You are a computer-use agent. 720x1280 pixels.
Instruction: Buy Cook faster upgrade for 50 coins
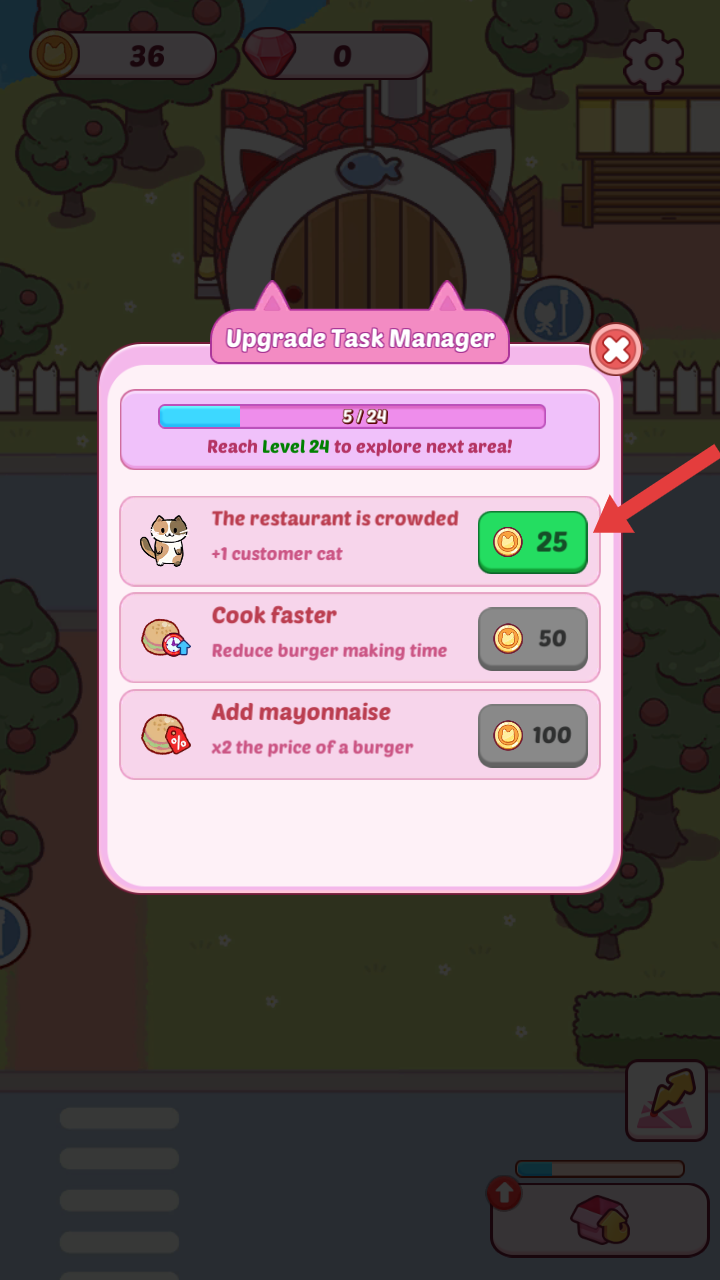tap(532, 638)
